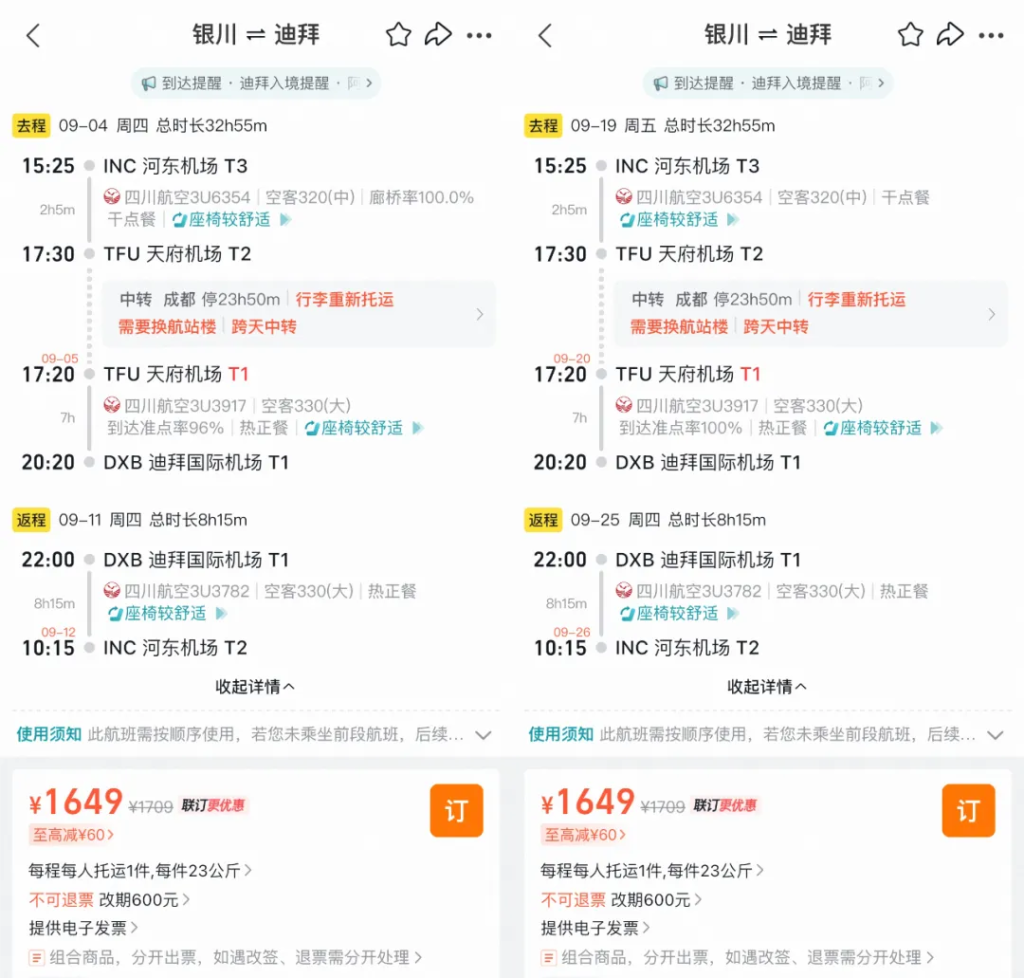Open 至高减¥60 discount tag, left panel
The width and height of the screenshot is (1024, 978).
(72, 834)
